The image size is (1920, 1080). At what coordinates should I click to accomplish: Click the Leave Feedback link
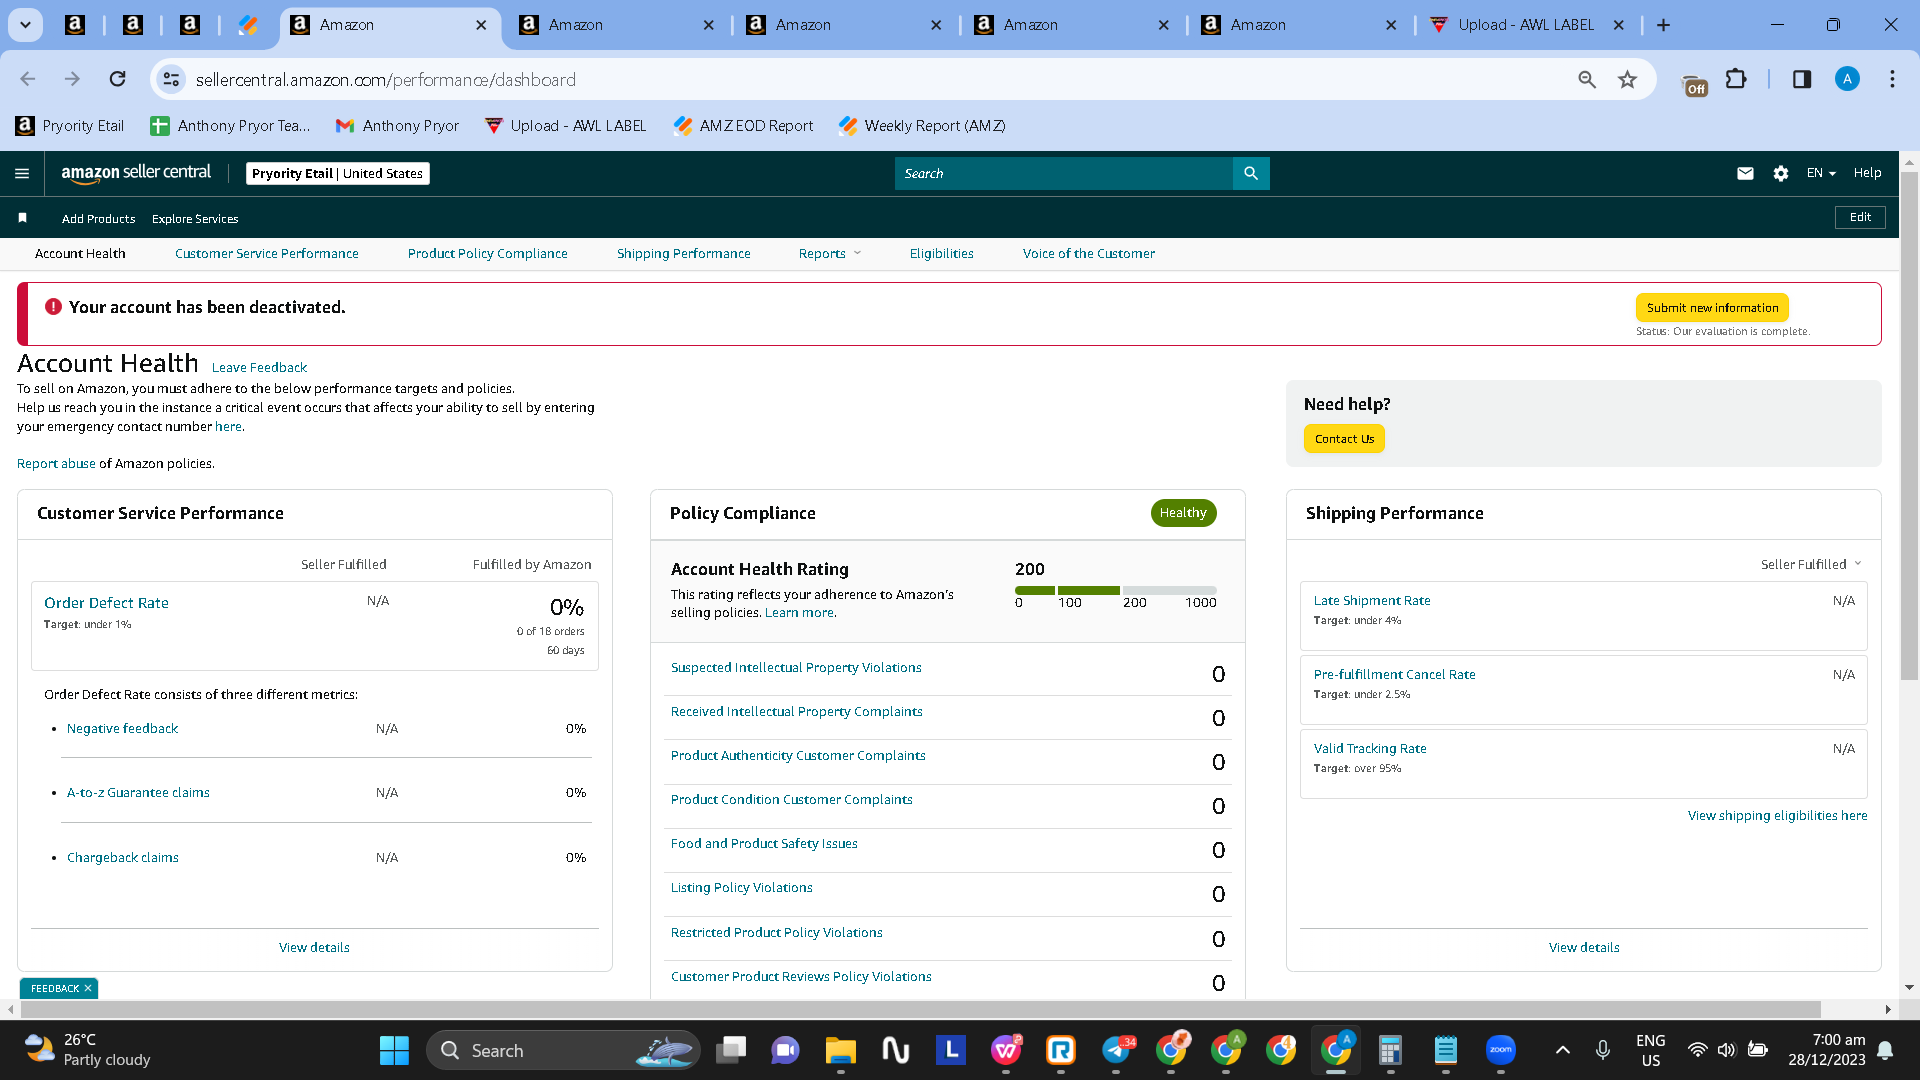(259, 368)
